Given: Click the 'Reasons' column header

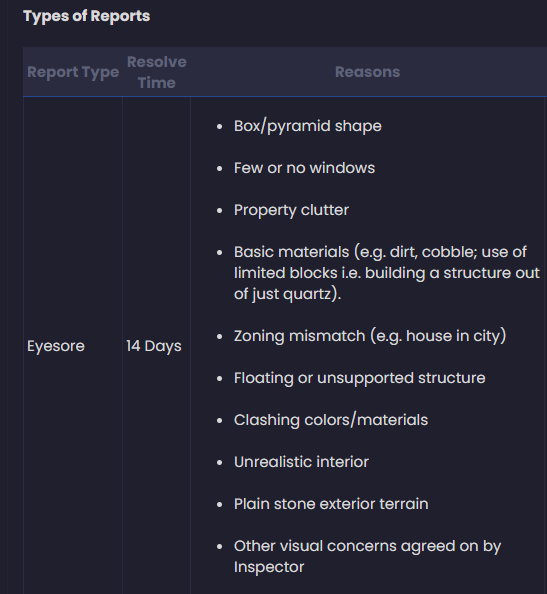Looking at the screenshot, I should pyautogui.click(x=367, y=72).
